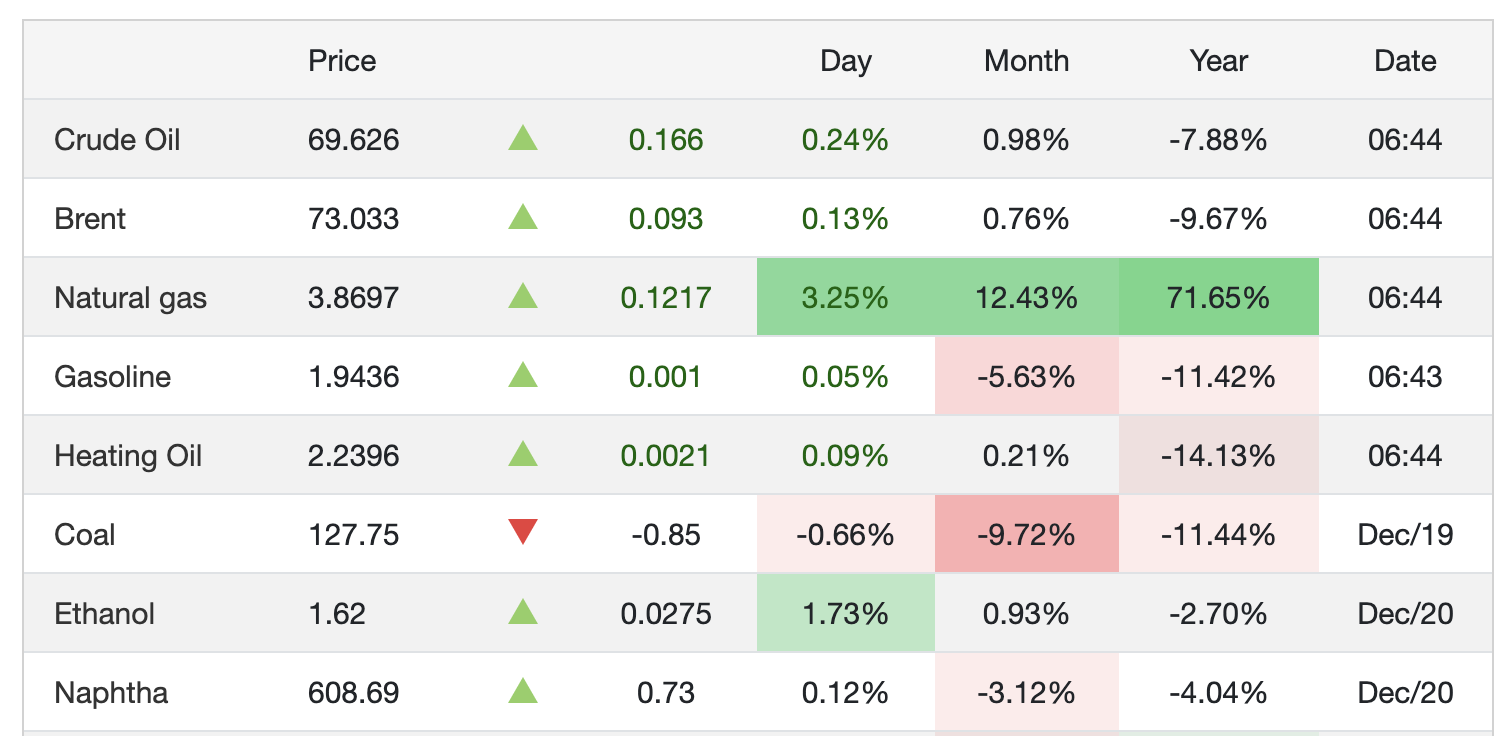1510x736 pixels.
Task: Click the 0.05% day cell for Gasoline
Action: (x=846, y=376)
